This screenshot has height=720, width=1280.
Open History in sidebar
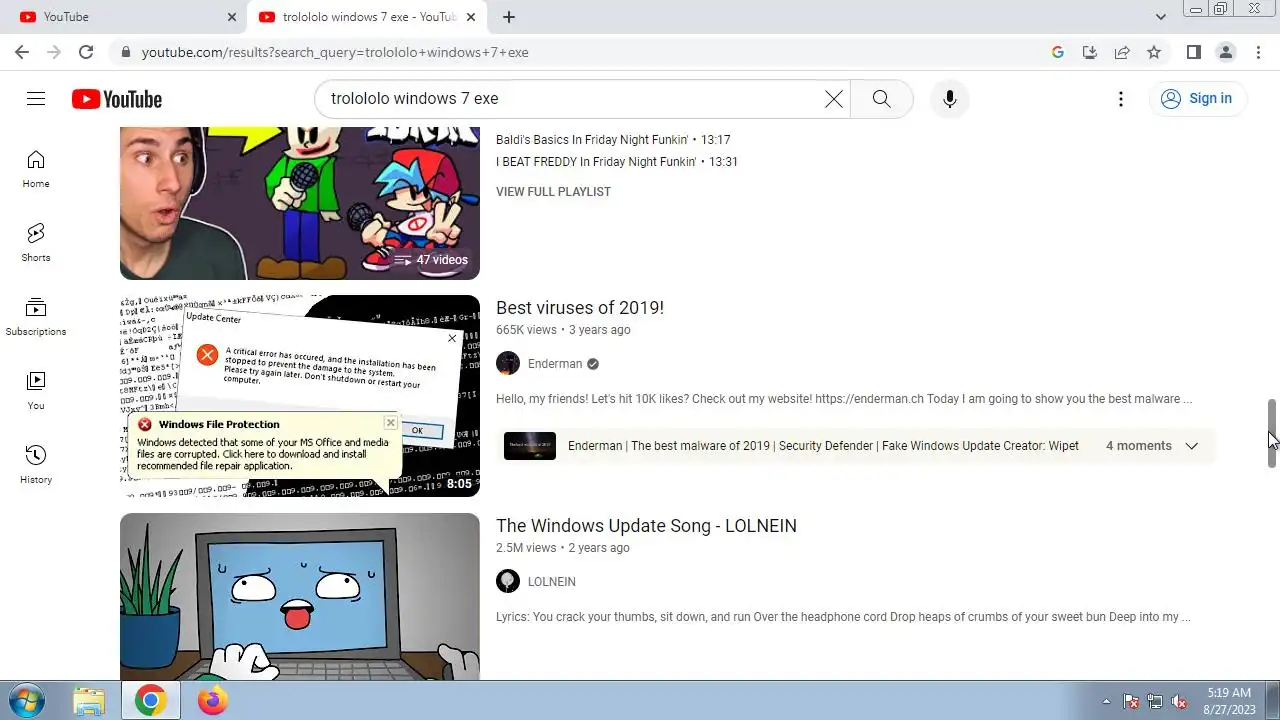tap(36, 465)
